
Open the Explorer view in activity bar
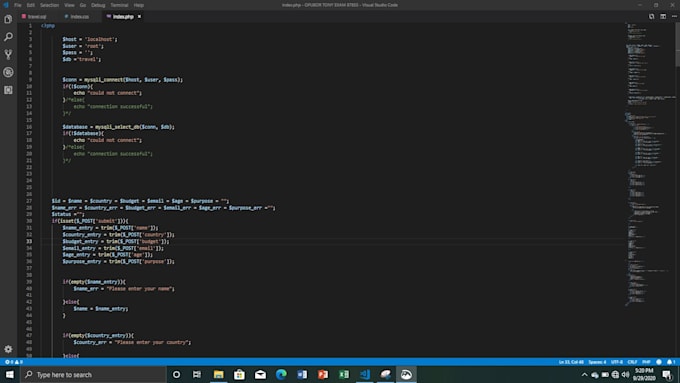tap(8, 19)
